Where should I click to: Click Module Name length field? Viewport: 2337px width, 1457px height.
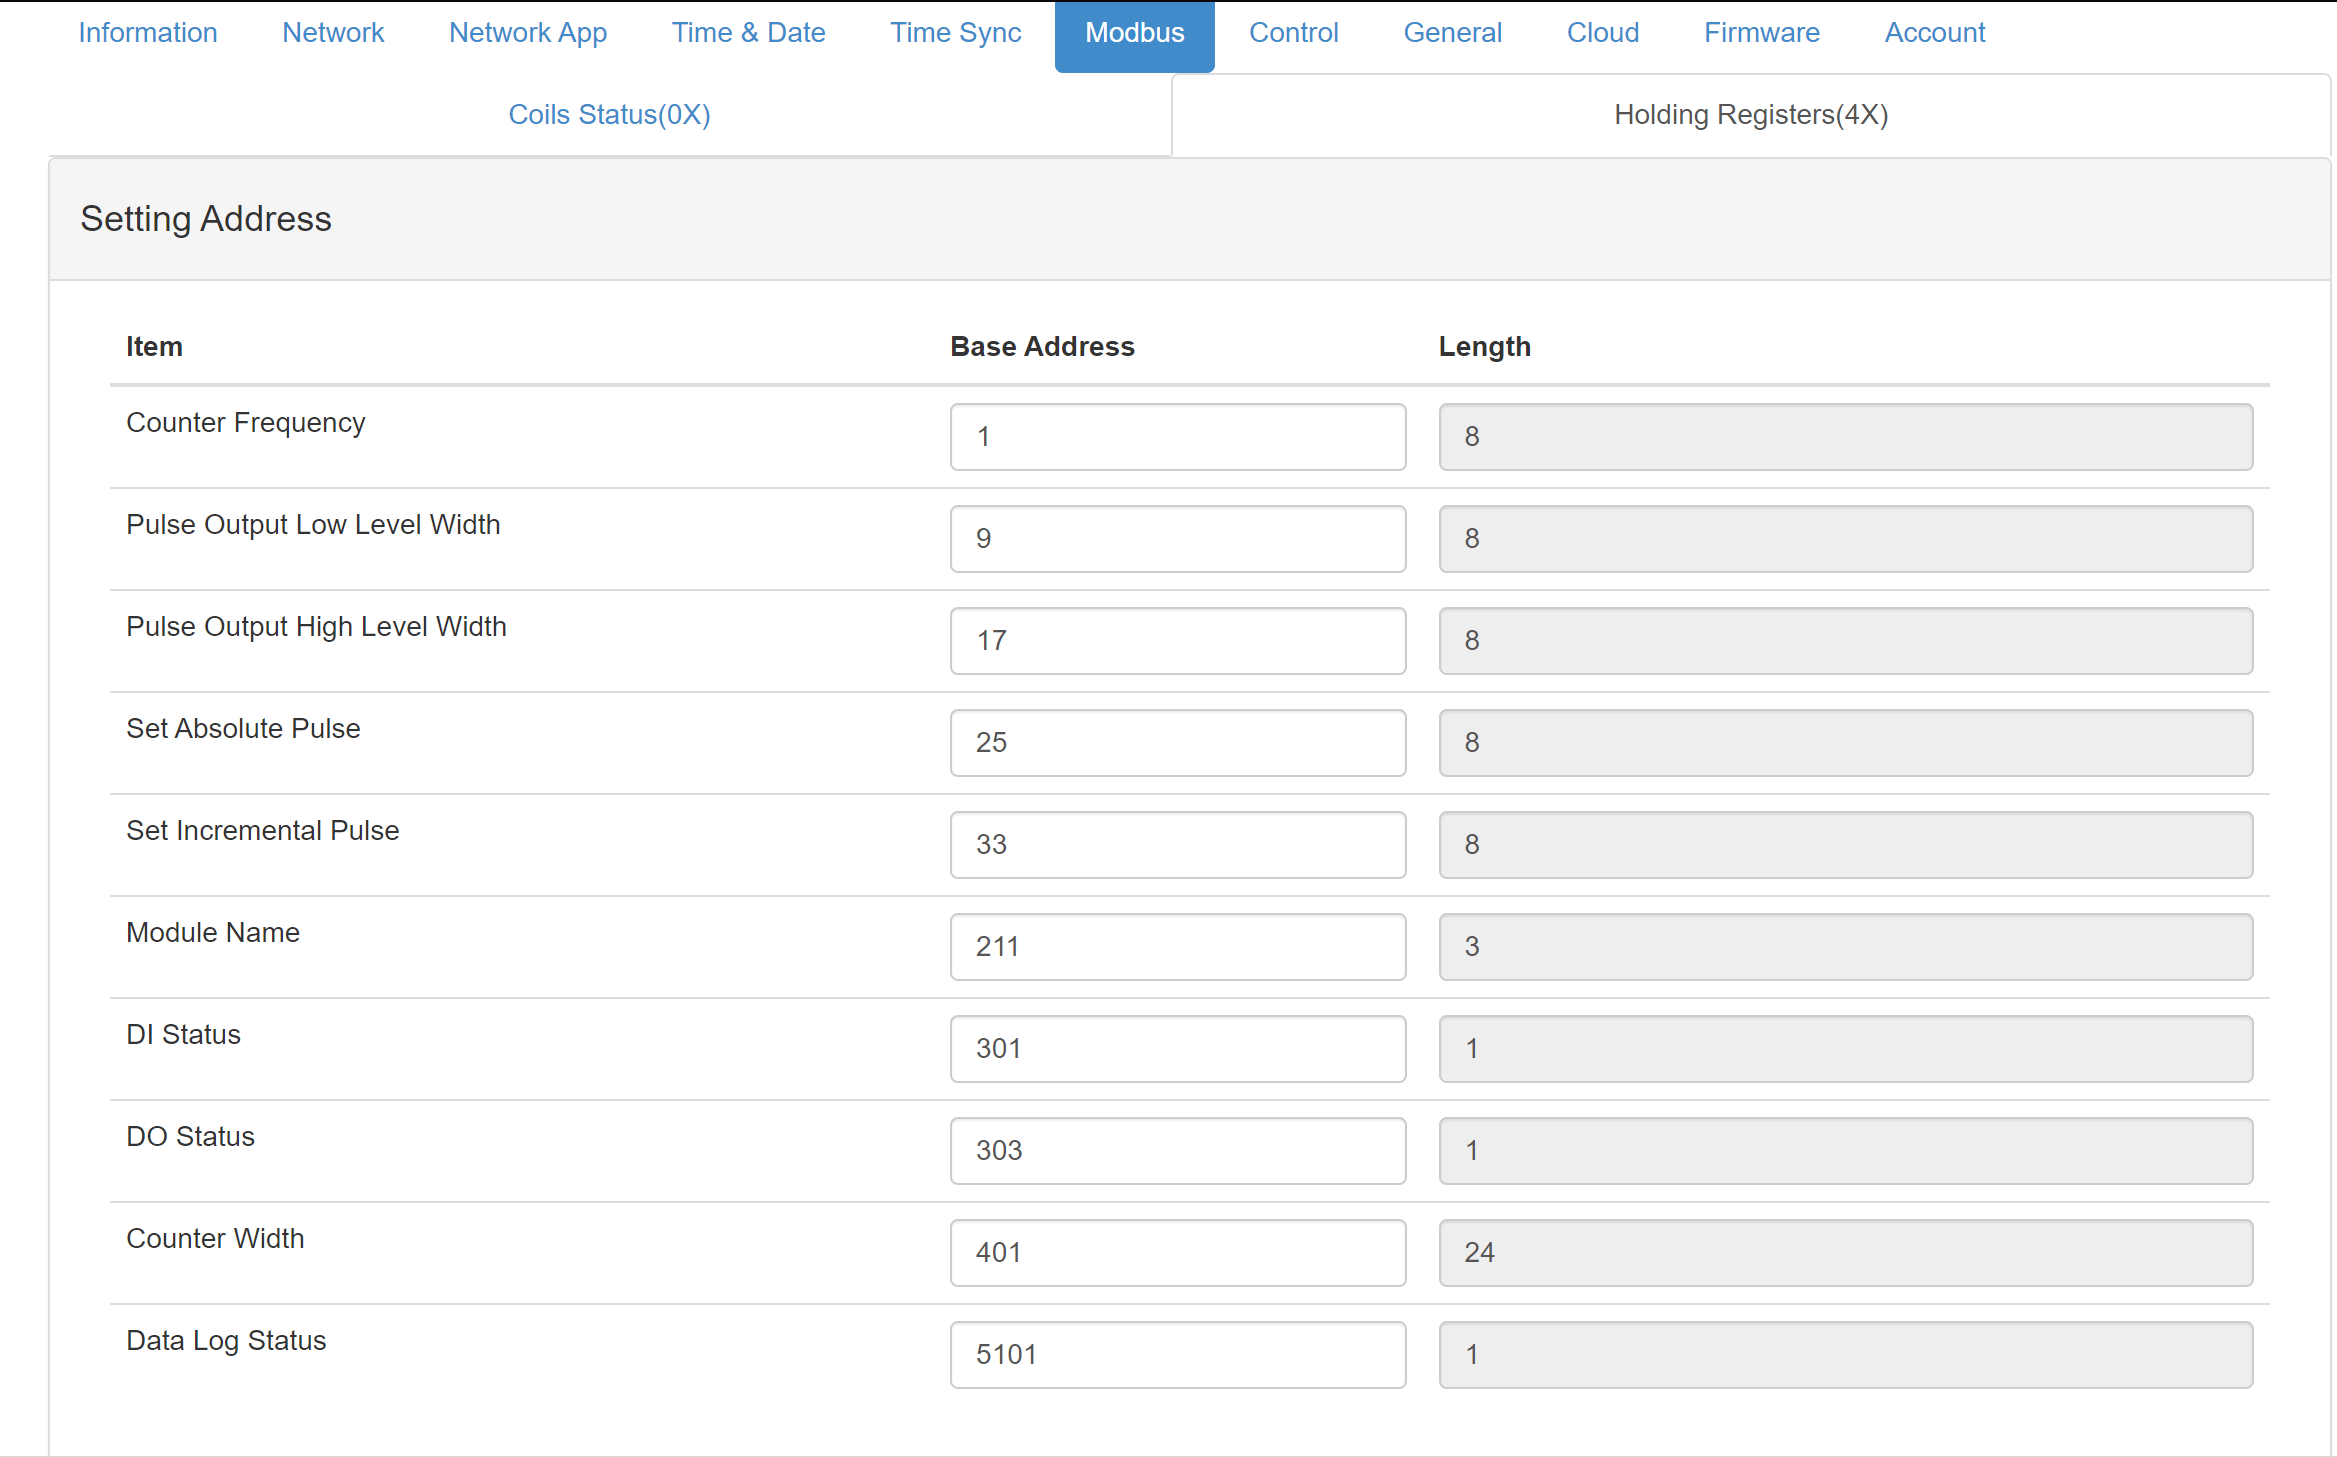1846,947
